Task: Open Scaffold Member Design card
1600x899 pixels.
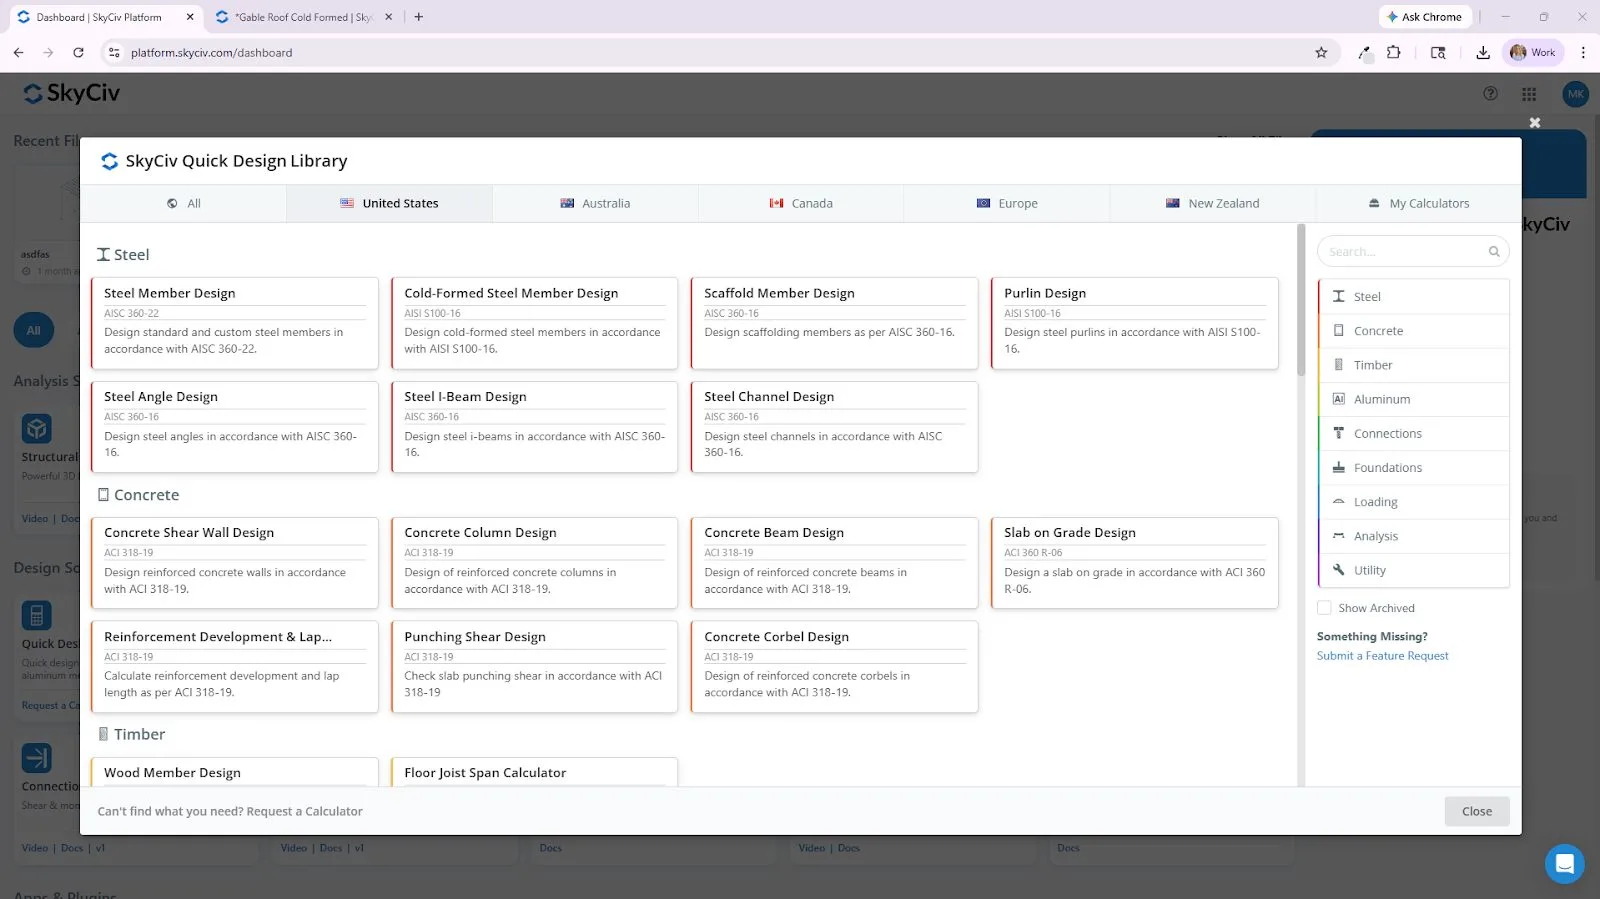Action: click(x=834, y=323)
